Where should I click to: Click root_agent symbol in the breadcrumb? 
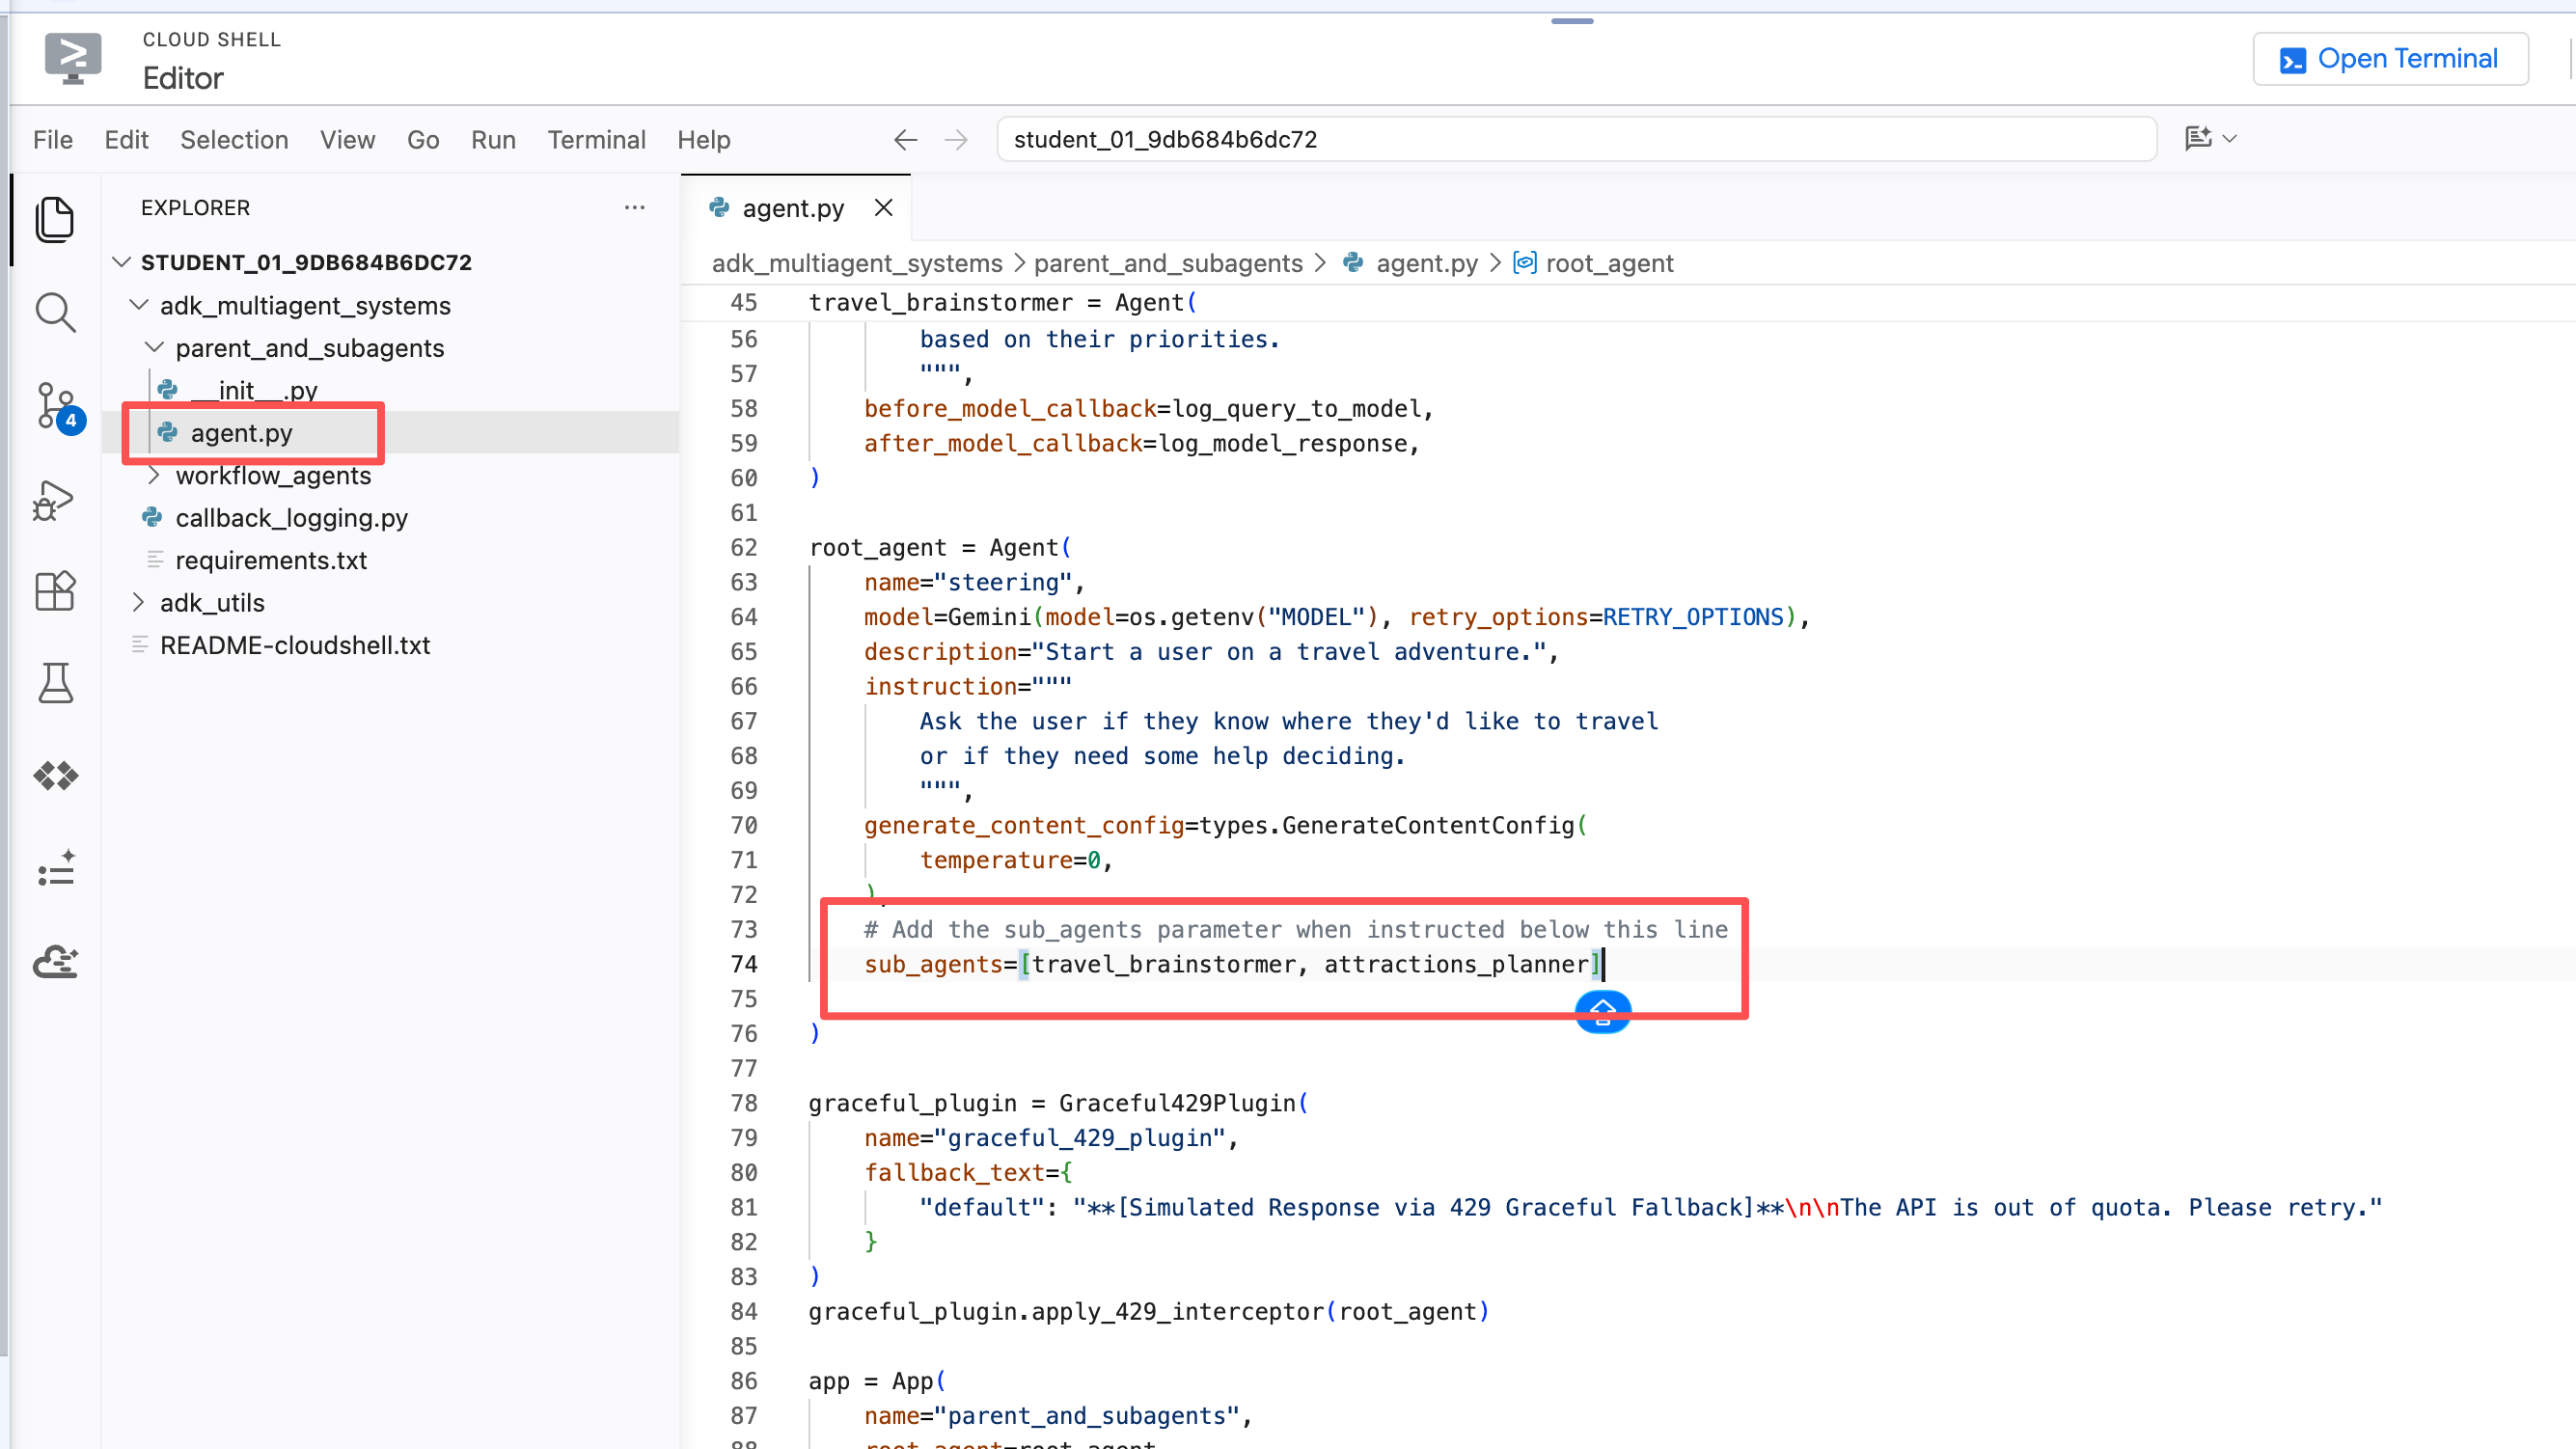coord(1609,263)
